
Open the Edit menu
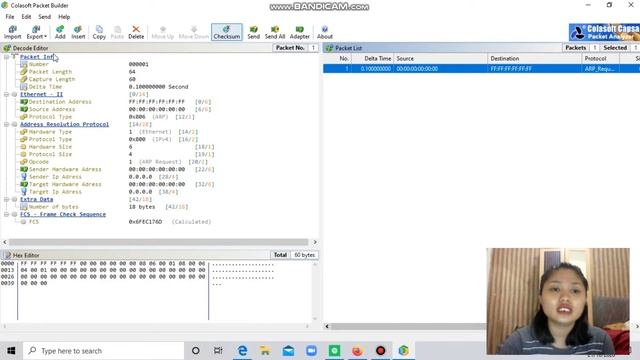coord(26,17)
